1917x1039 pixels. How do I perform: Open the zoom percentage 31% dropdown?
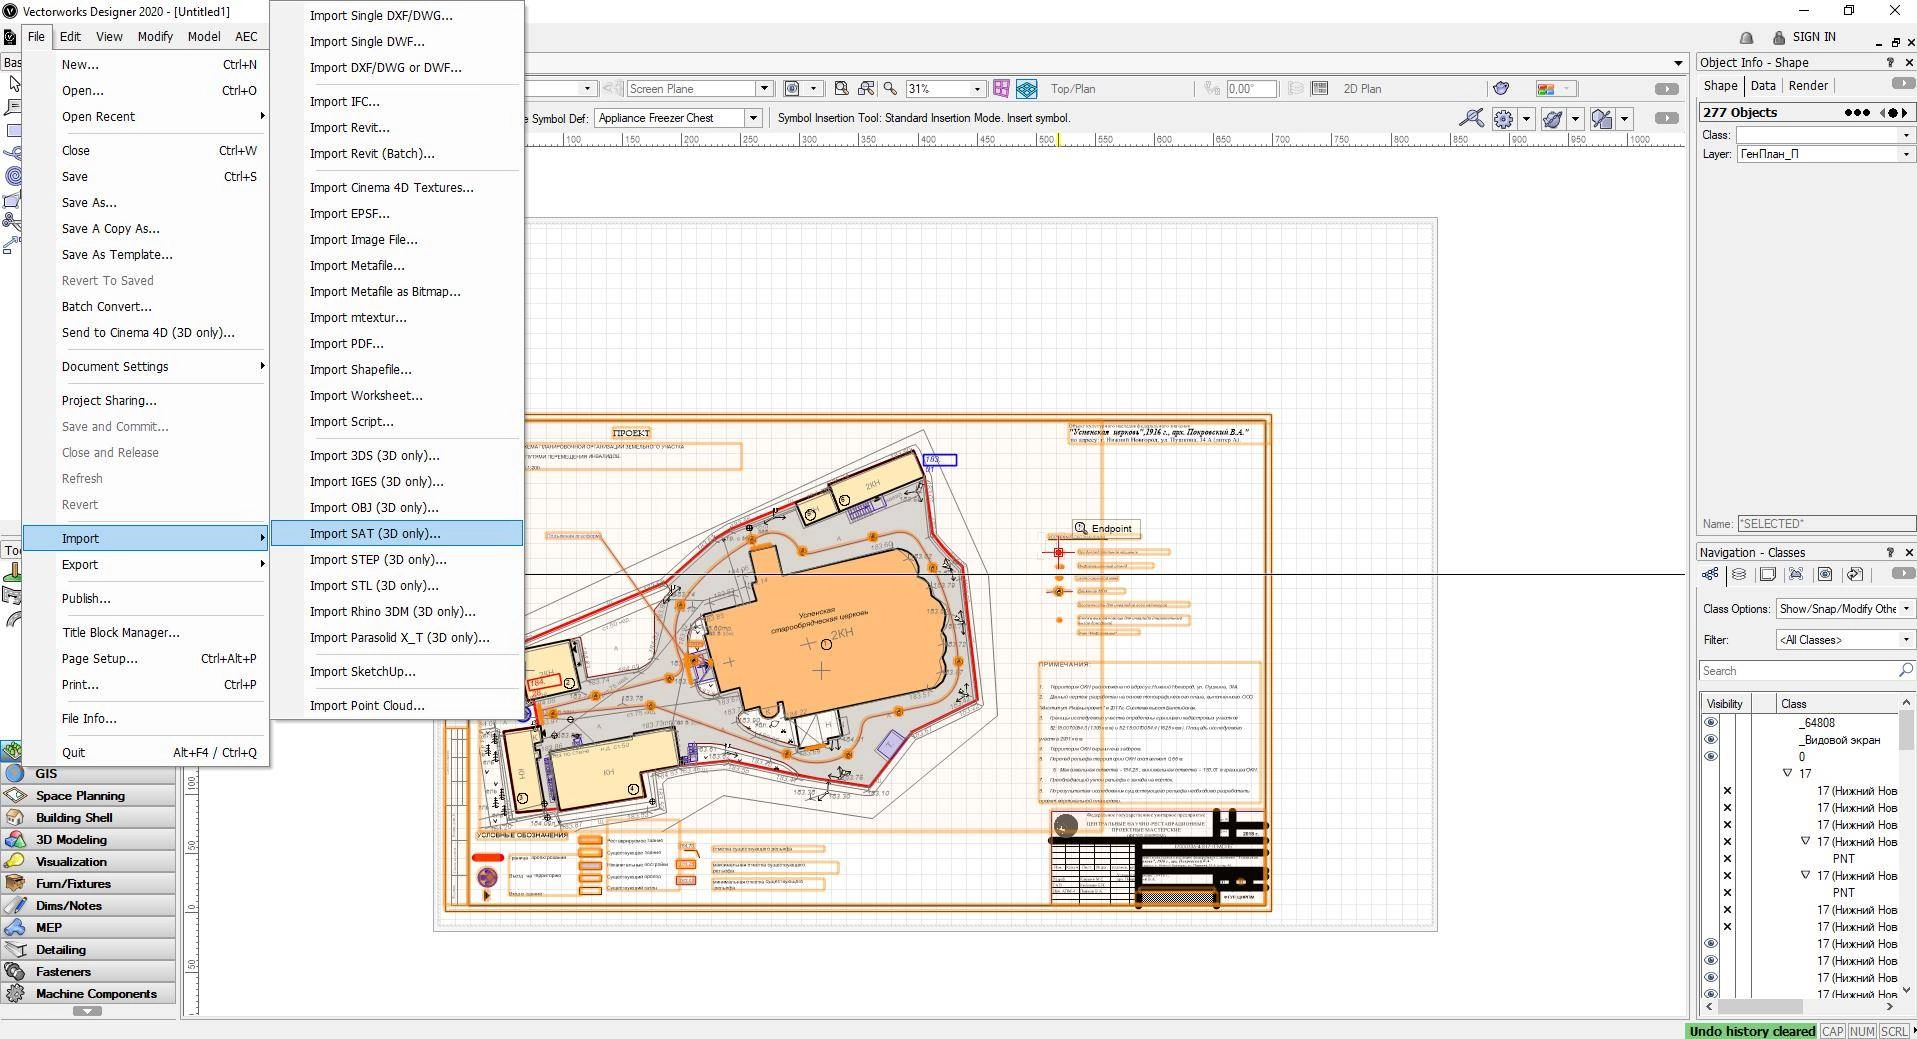pos(977,89)
